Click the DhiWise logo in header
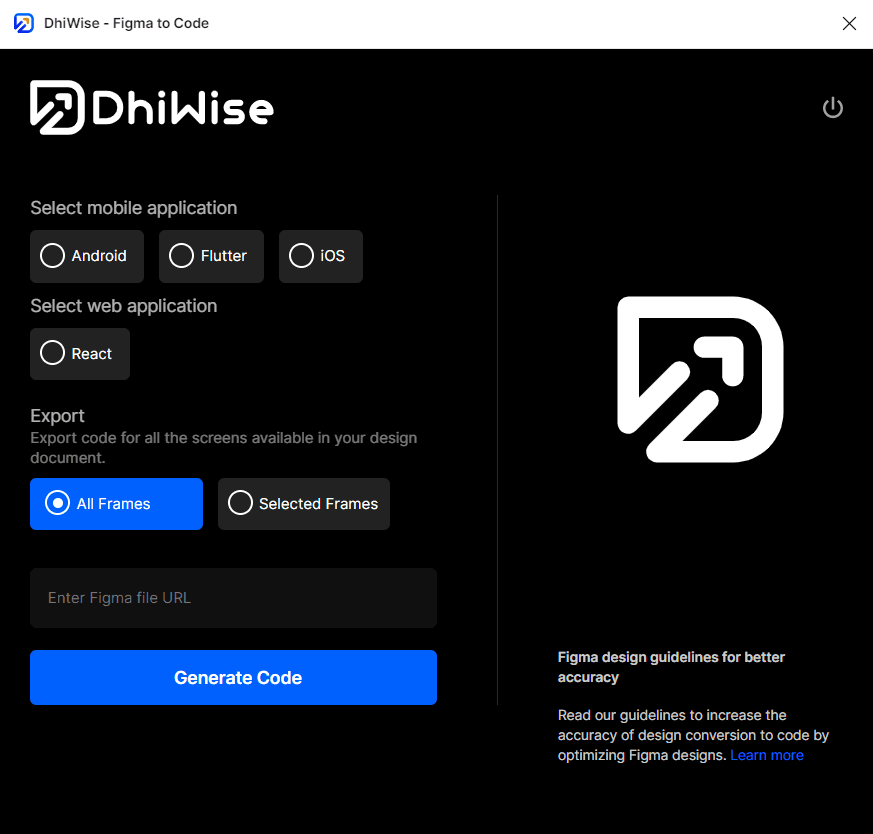The width and height of the screenshot is (873, 834). click(x=152, y=107)
